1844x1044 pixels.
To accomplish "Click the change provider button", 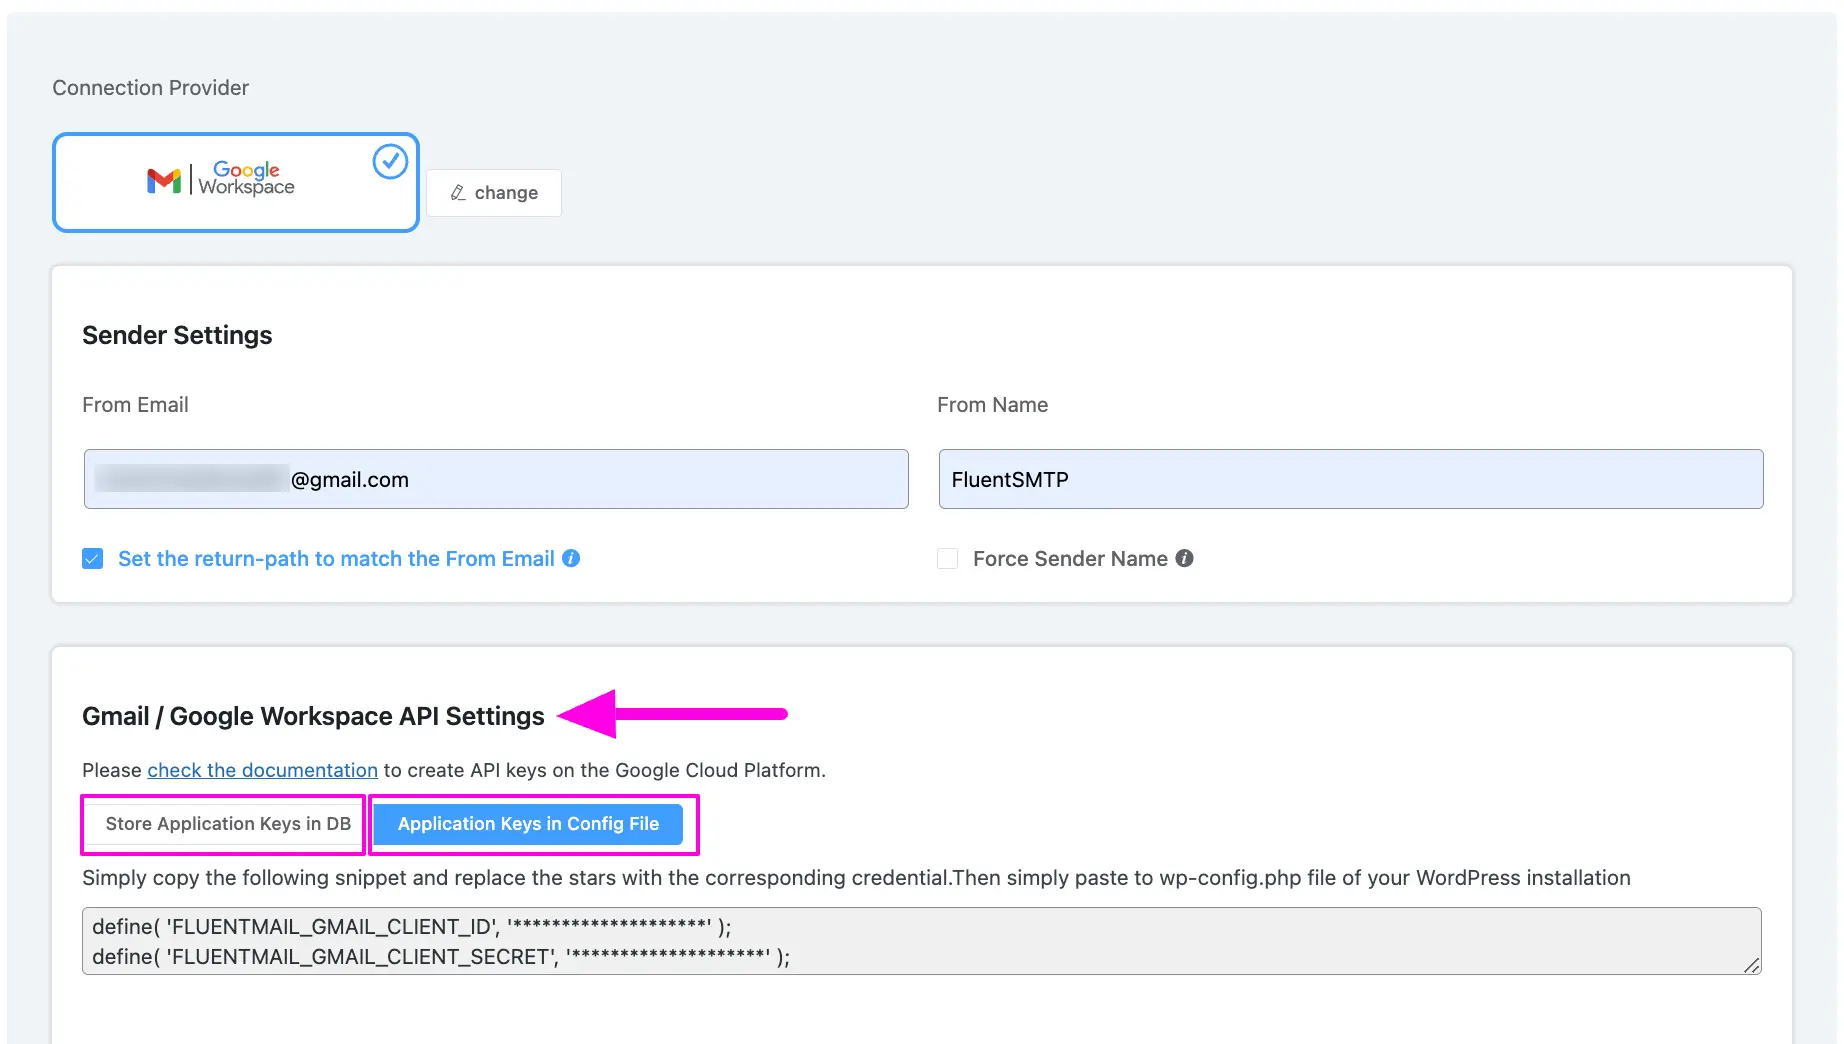I will [x=494, y=193].
